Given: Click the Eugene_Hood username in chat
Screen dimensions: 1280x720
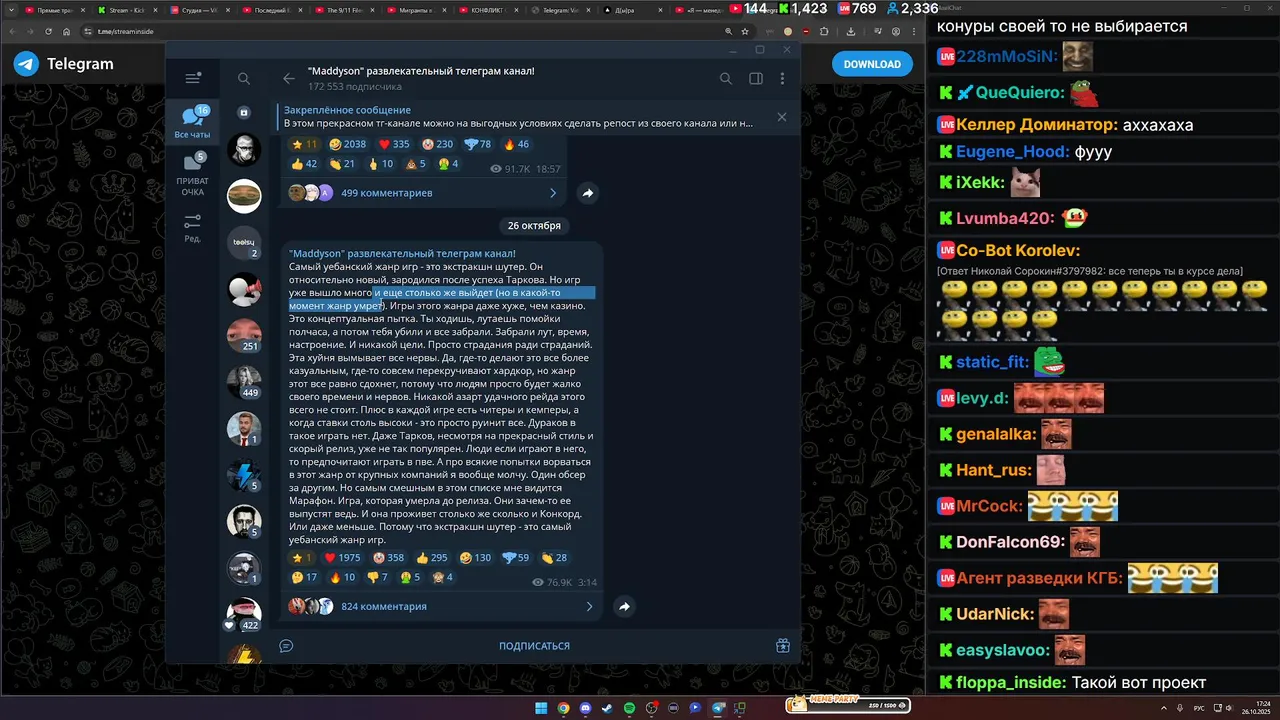Looking at the screenshot, I should point(1012,152).
